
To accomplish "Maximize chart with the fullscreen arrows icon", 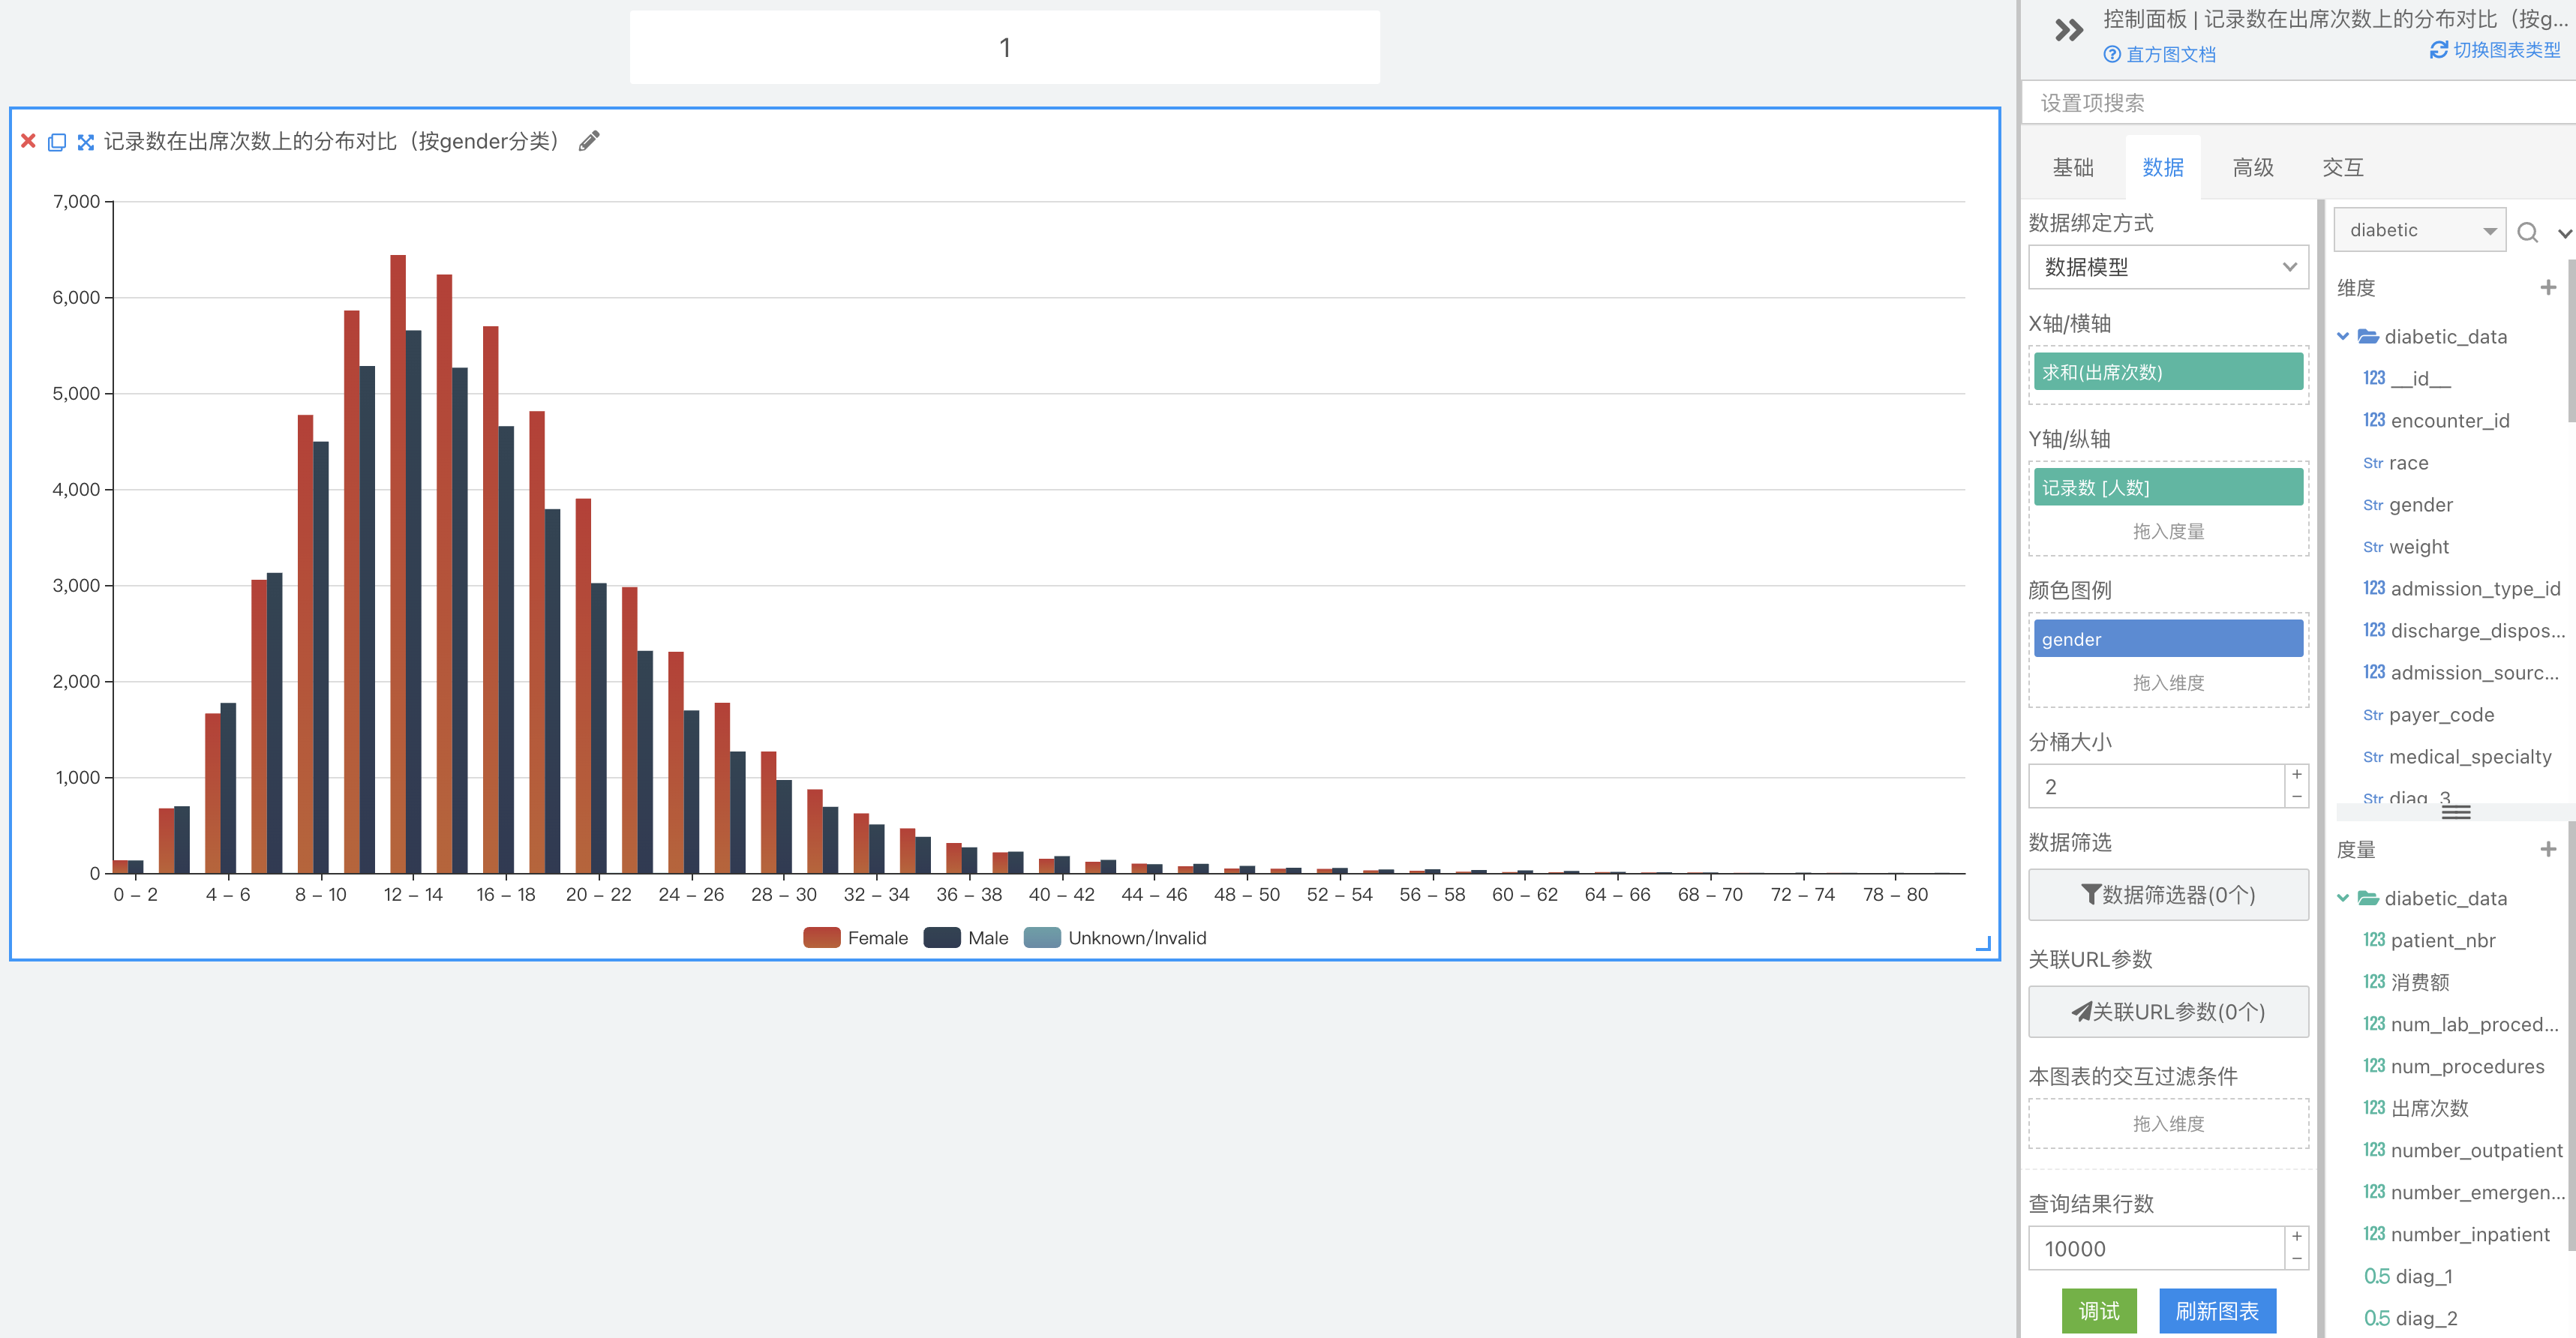I will pos(86,142).
